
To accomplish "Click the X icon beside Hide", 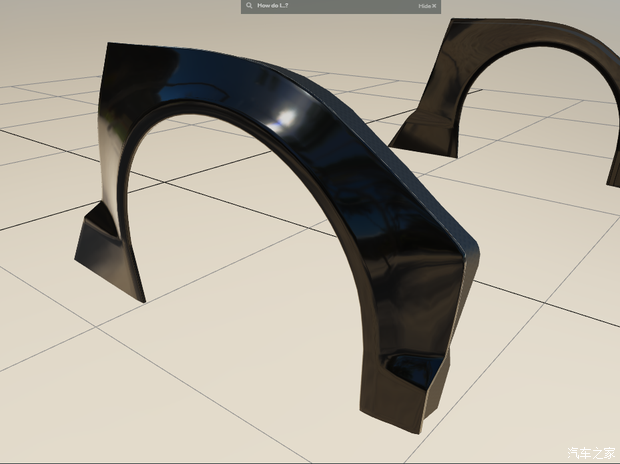I will [x=435, y=6].
